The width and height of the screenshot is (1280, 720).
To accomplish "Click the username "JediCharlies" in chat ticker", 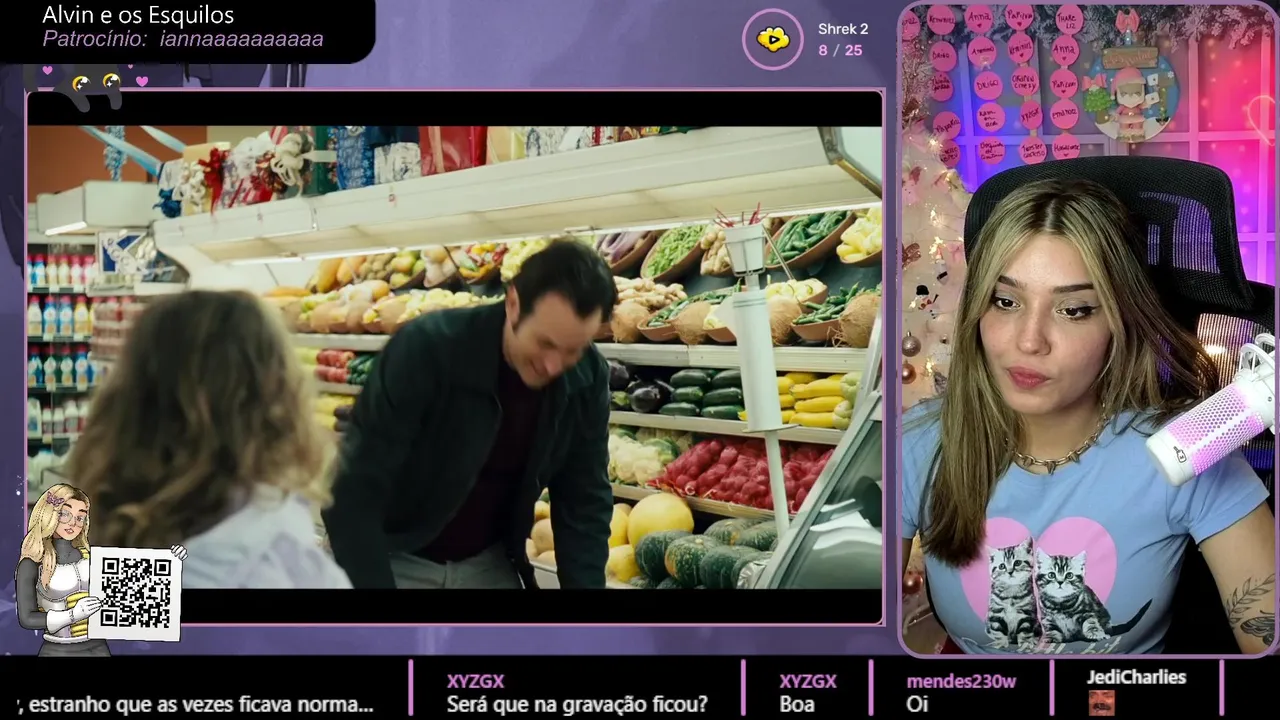I will 1136,677.
